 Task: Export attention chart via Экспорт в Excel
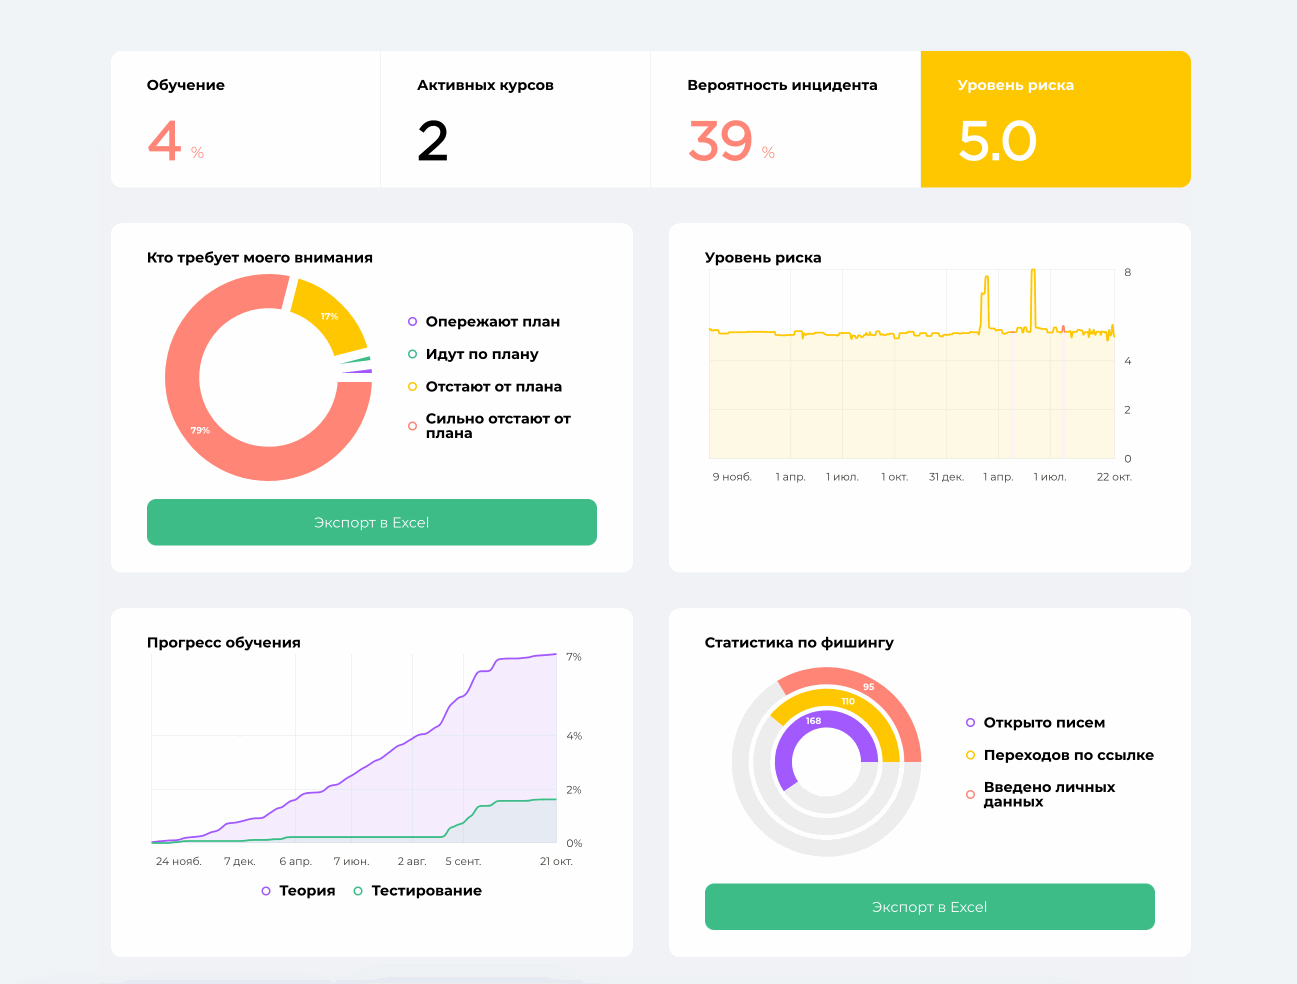point(372,522)
